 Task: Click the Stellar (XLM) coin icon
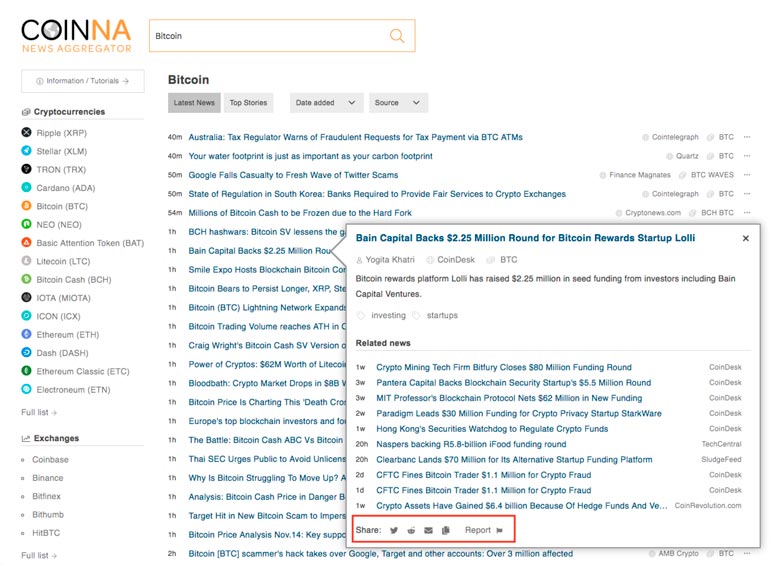click(26, 150)
